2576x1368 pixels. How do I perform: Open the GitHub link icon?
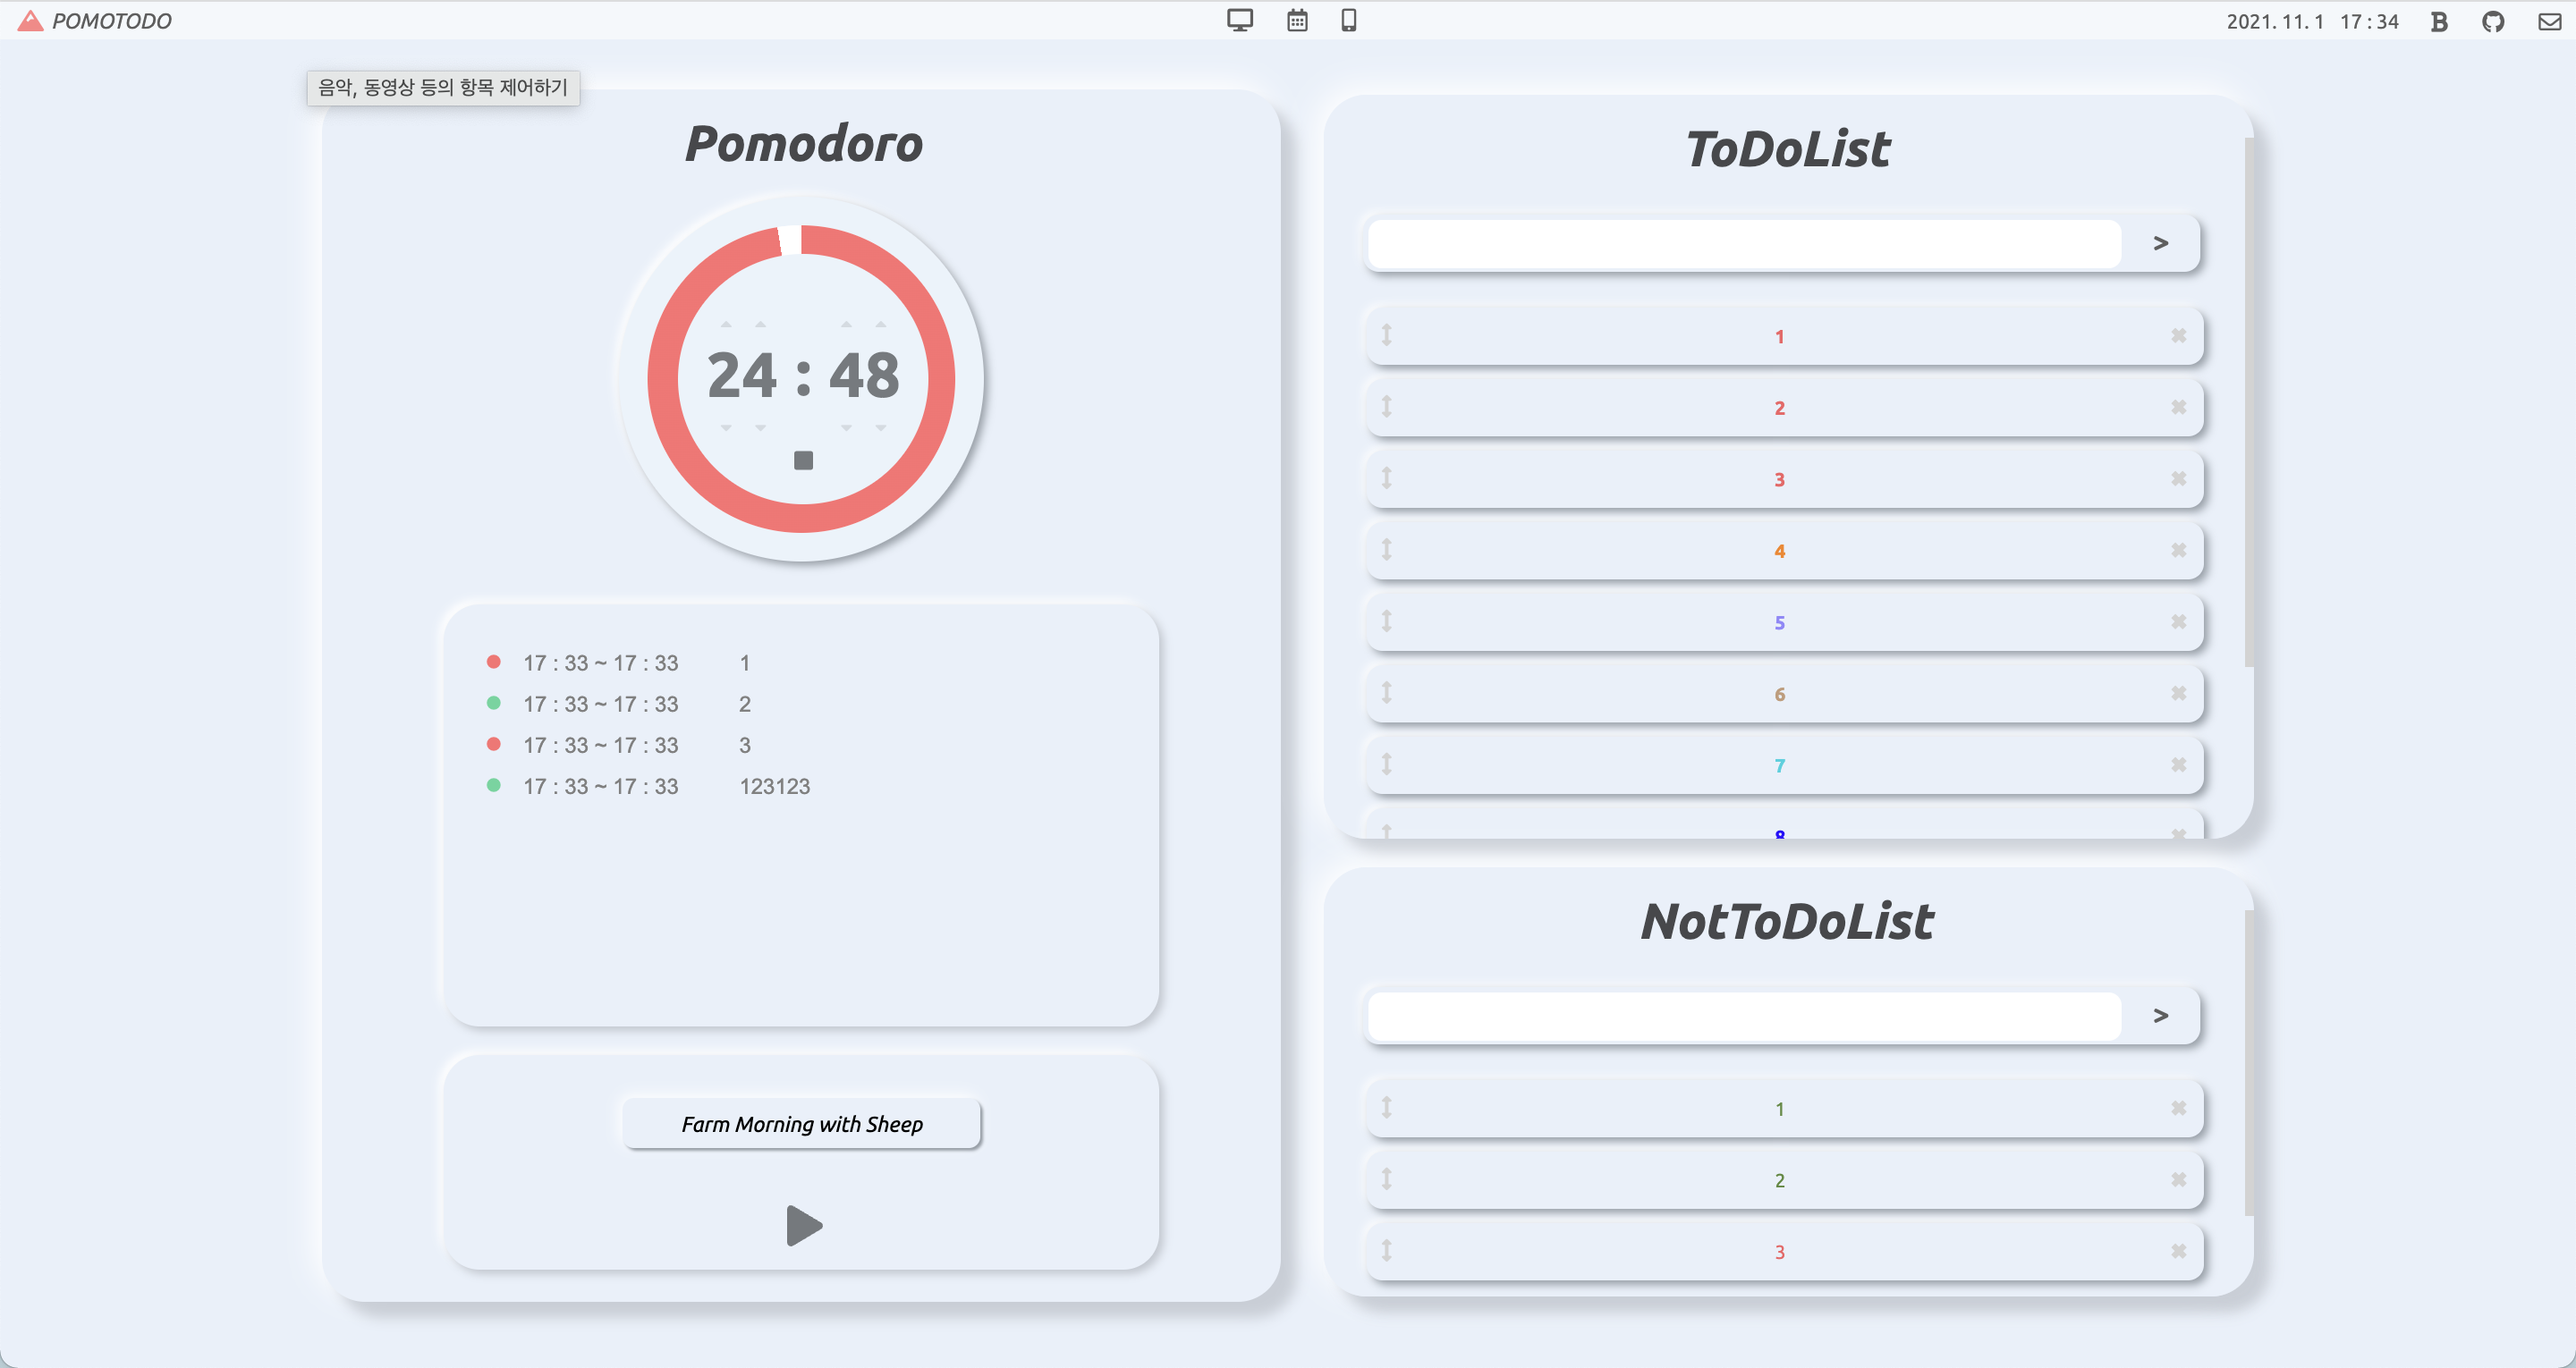pos(2492,21)
